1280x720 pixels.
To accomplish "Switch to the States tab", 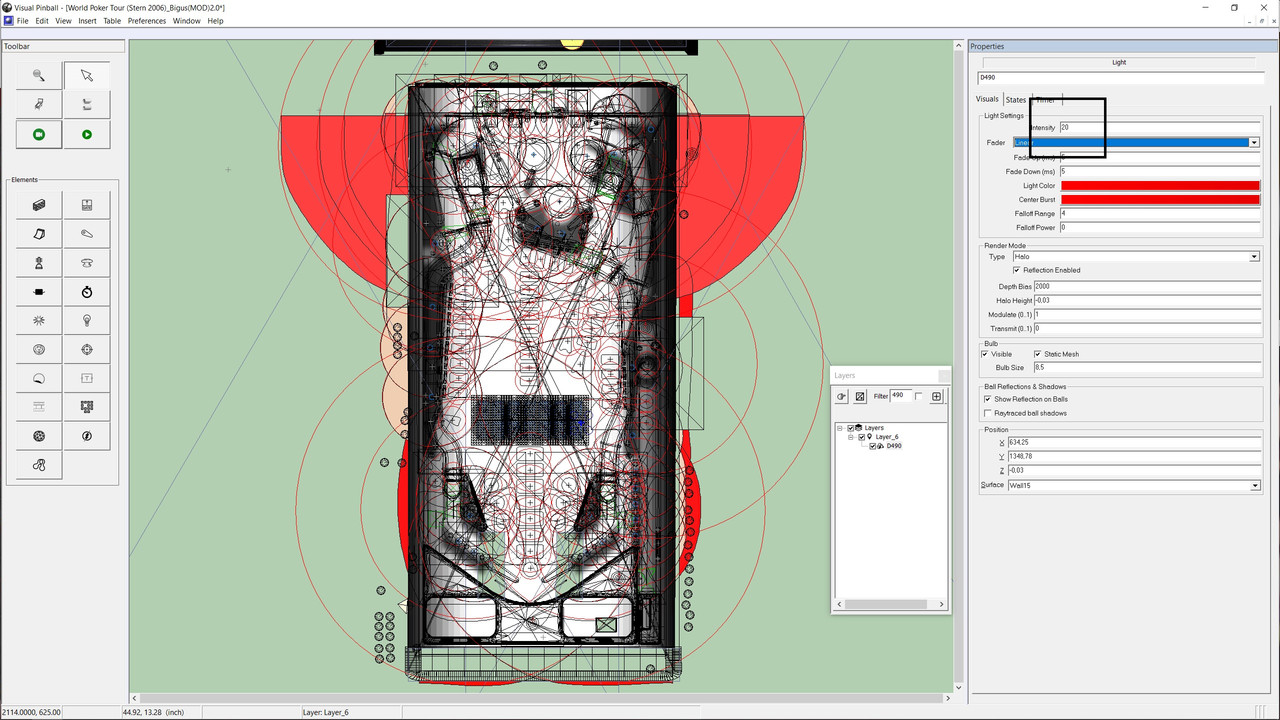I will tap(1016, 100).
